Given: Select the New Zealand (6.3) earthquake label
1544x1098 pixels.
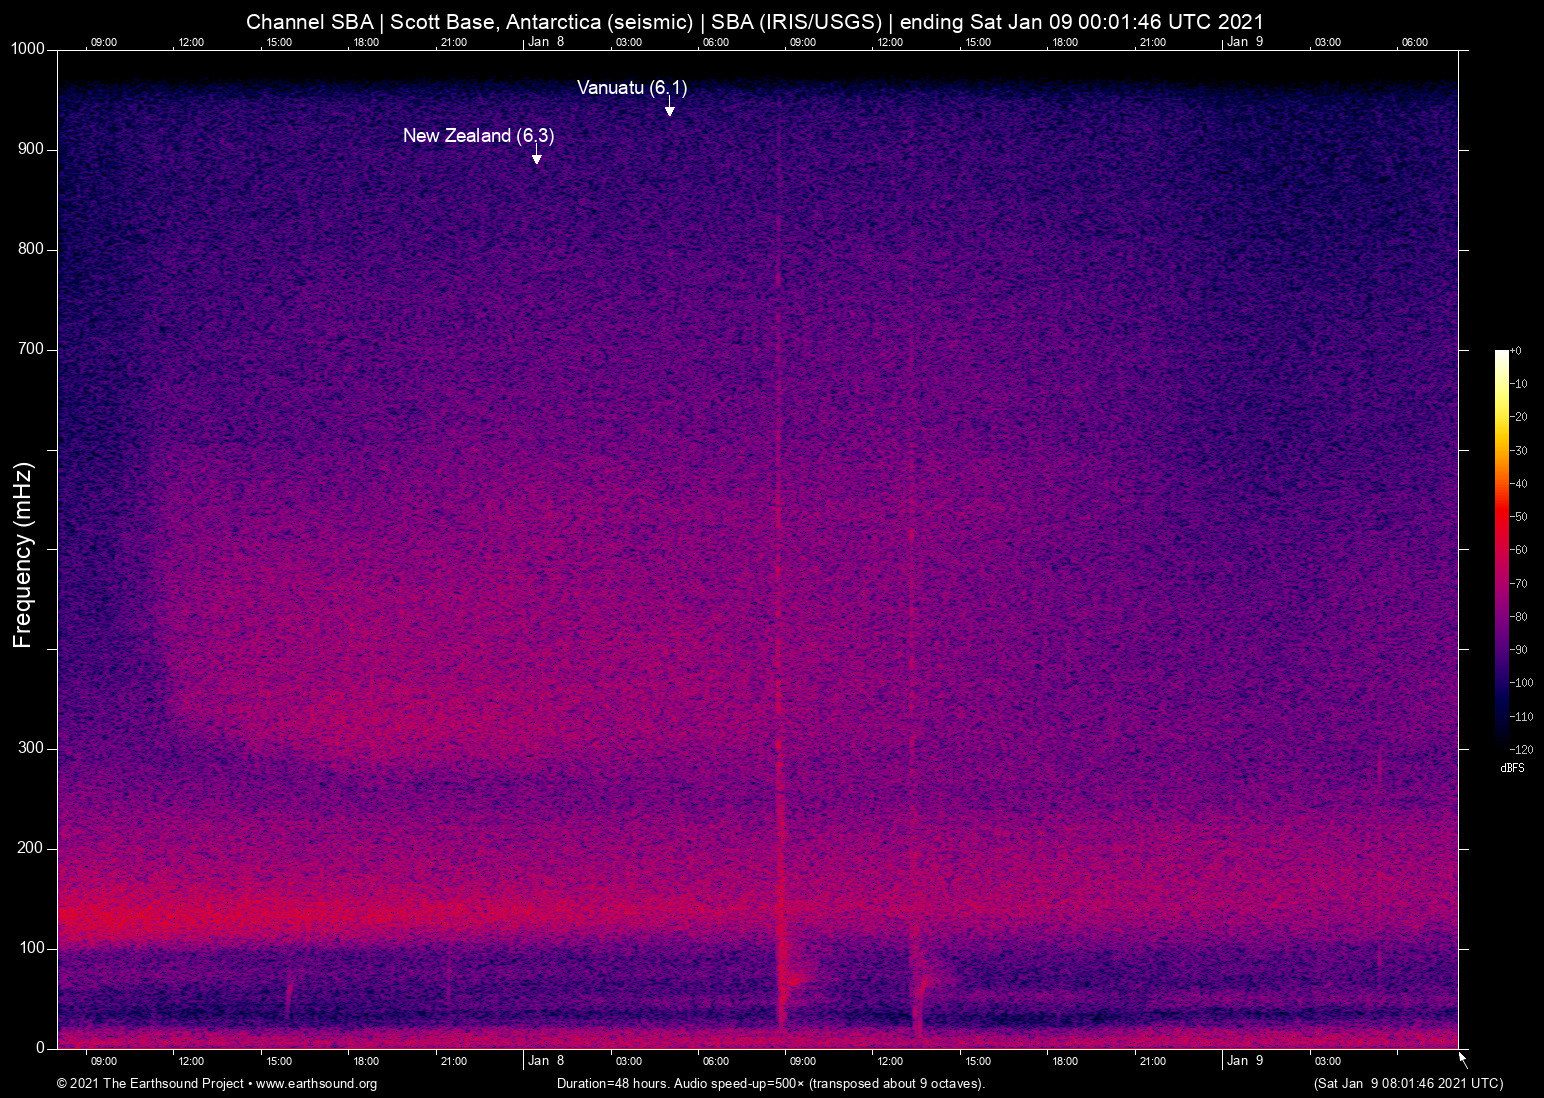Looking at the screenshot, I should [478, 136].
